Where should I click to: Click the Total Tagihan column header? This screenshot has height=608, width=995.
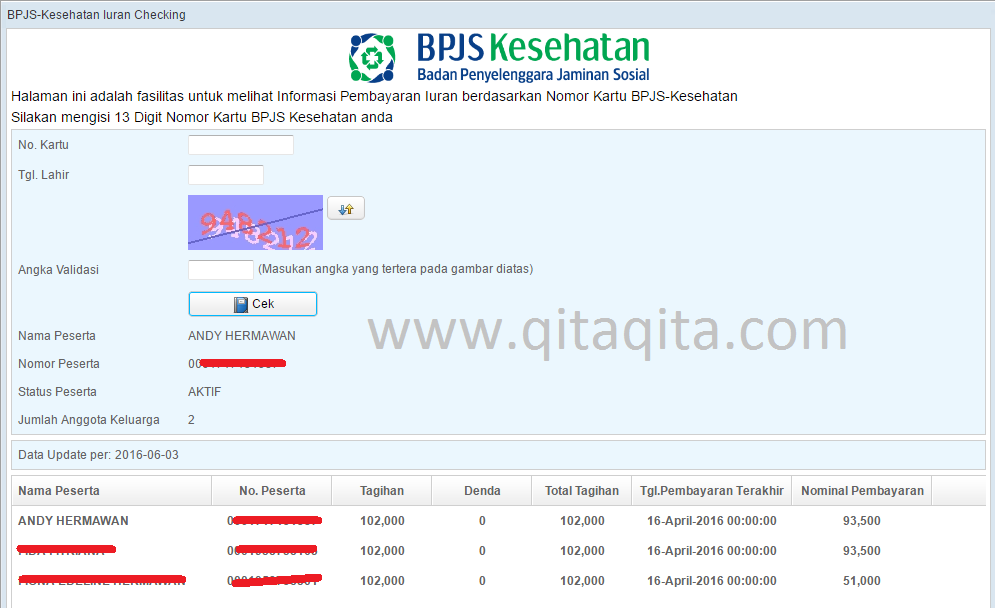point(581,491)
